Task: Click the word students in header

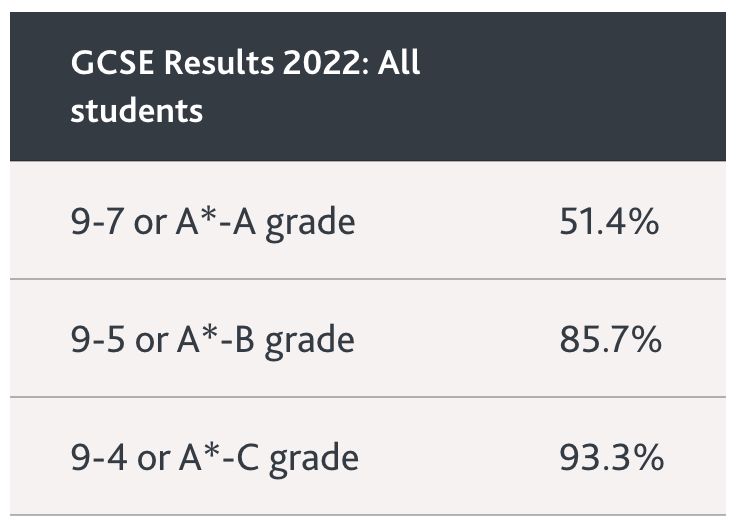Action: (137, 111)
